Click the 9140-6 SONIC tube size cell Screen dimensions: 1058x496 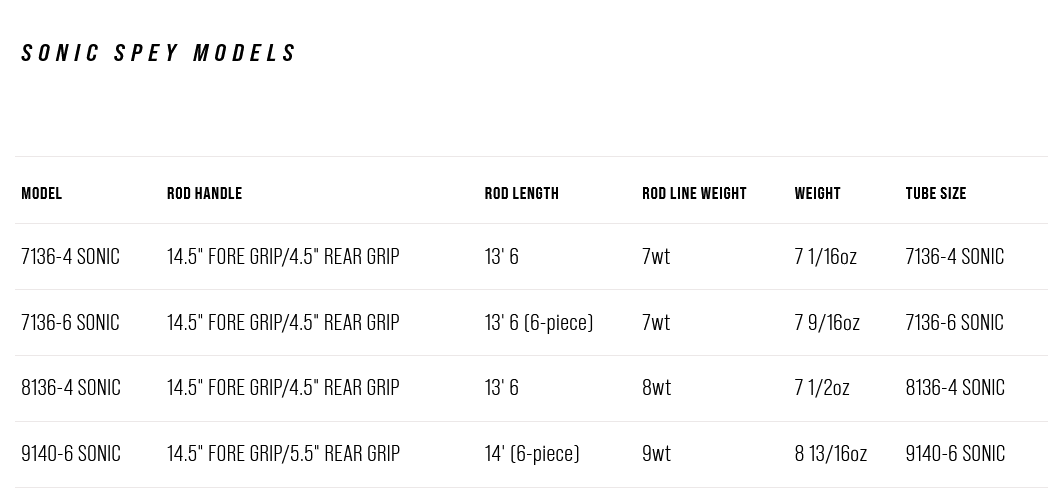coord(954,454)
